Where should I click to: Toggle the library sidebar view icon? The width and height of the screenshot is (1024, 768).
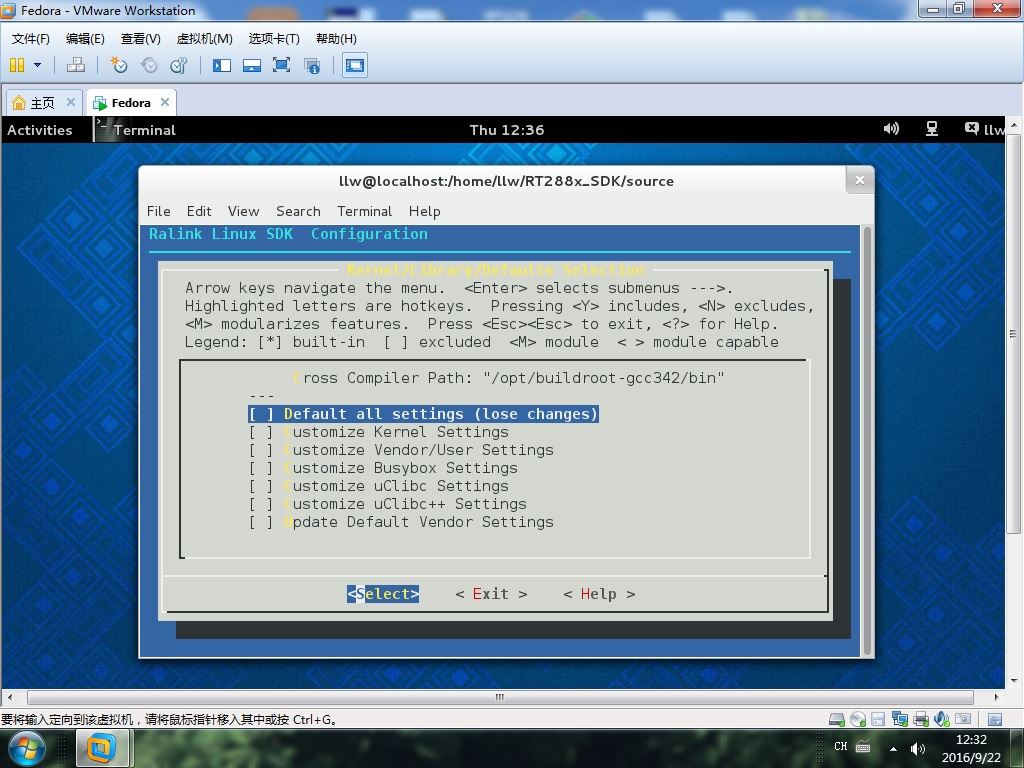[222, 65]
